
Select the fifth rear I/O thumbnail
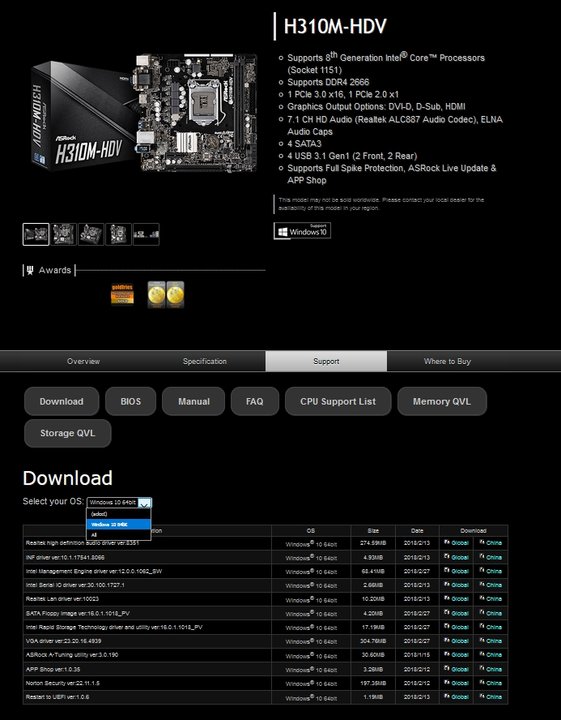(x=146, y=234)
